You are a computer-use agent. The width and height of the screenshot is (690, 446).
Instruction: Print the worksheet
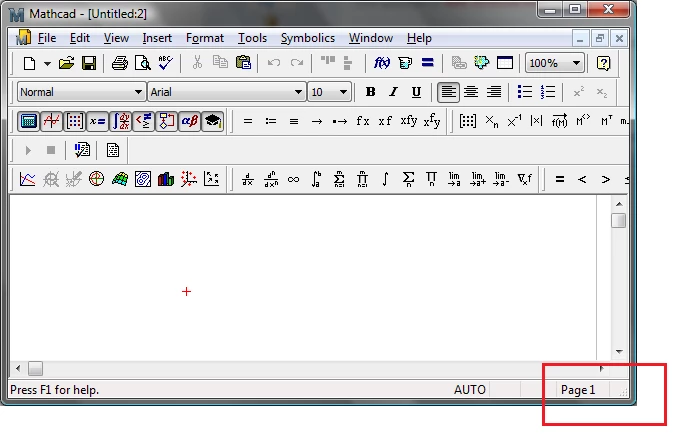coord(119,63)
